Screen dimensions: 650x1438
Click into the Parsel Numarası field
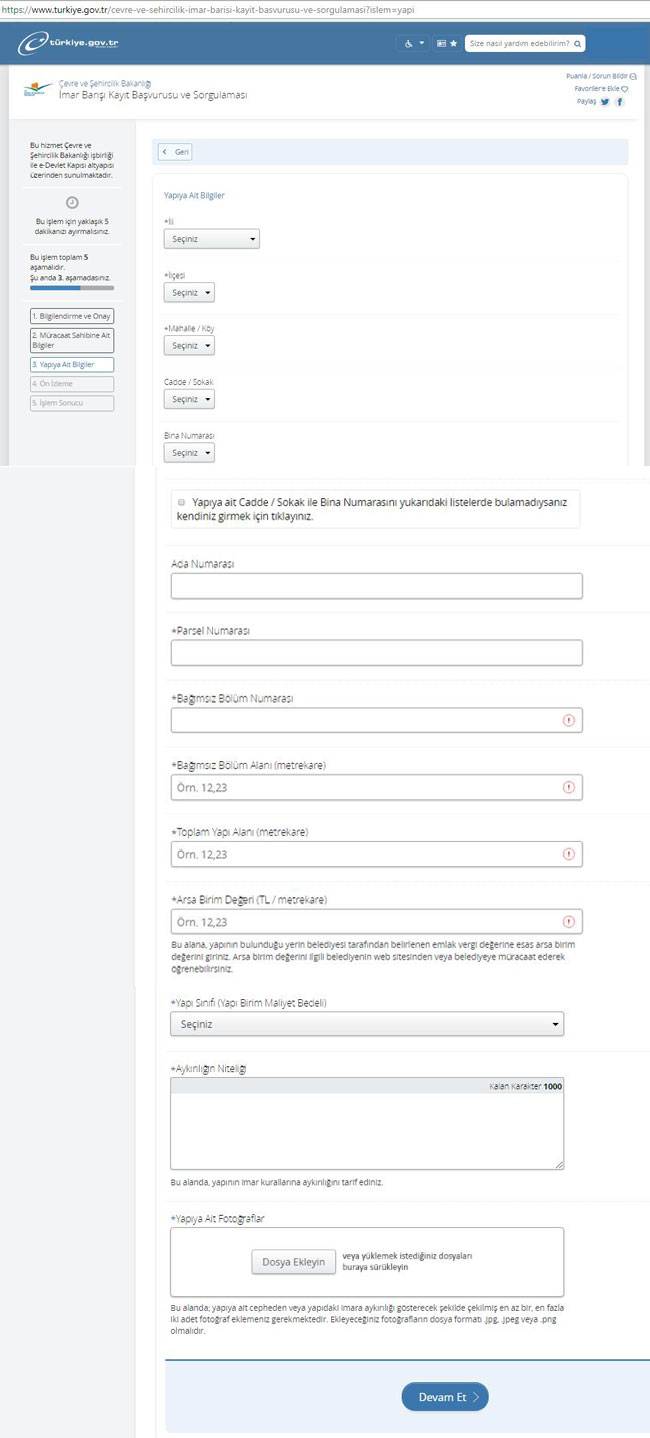click(x=376, y=653)
